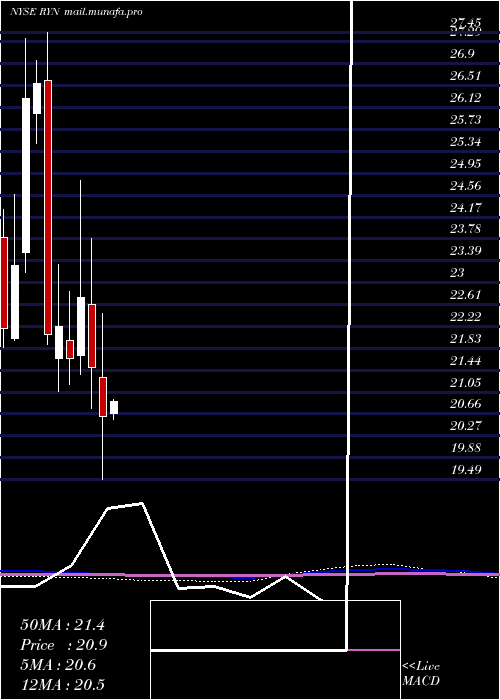
Task: Click the 22.61 price axis label
Action: coord(465,295)
